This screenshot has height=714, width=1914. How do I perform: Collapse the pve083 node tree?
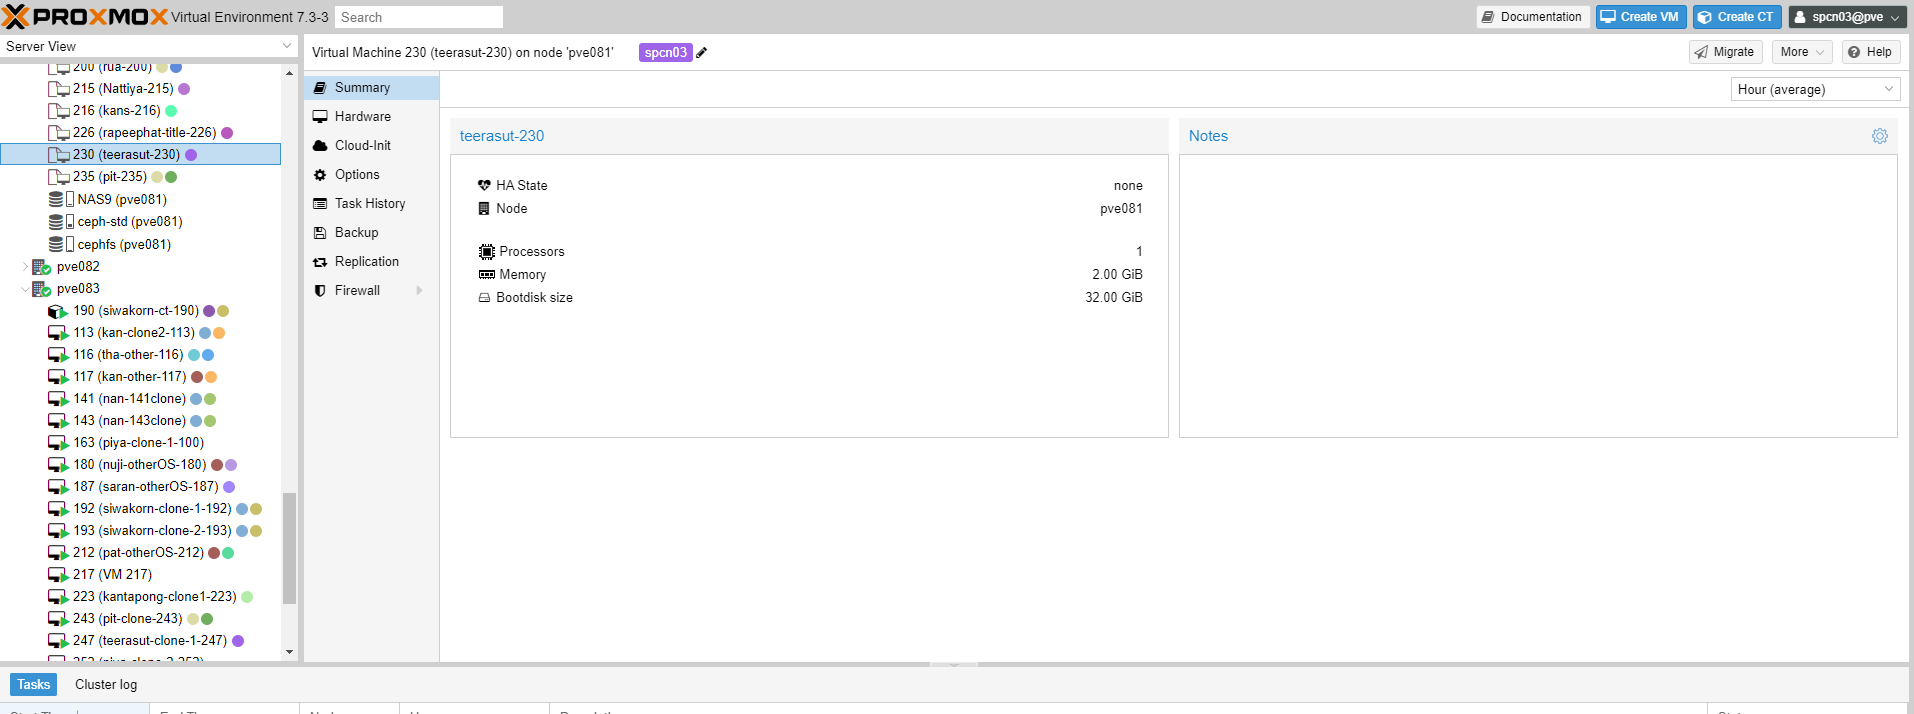tap(25, 289)
